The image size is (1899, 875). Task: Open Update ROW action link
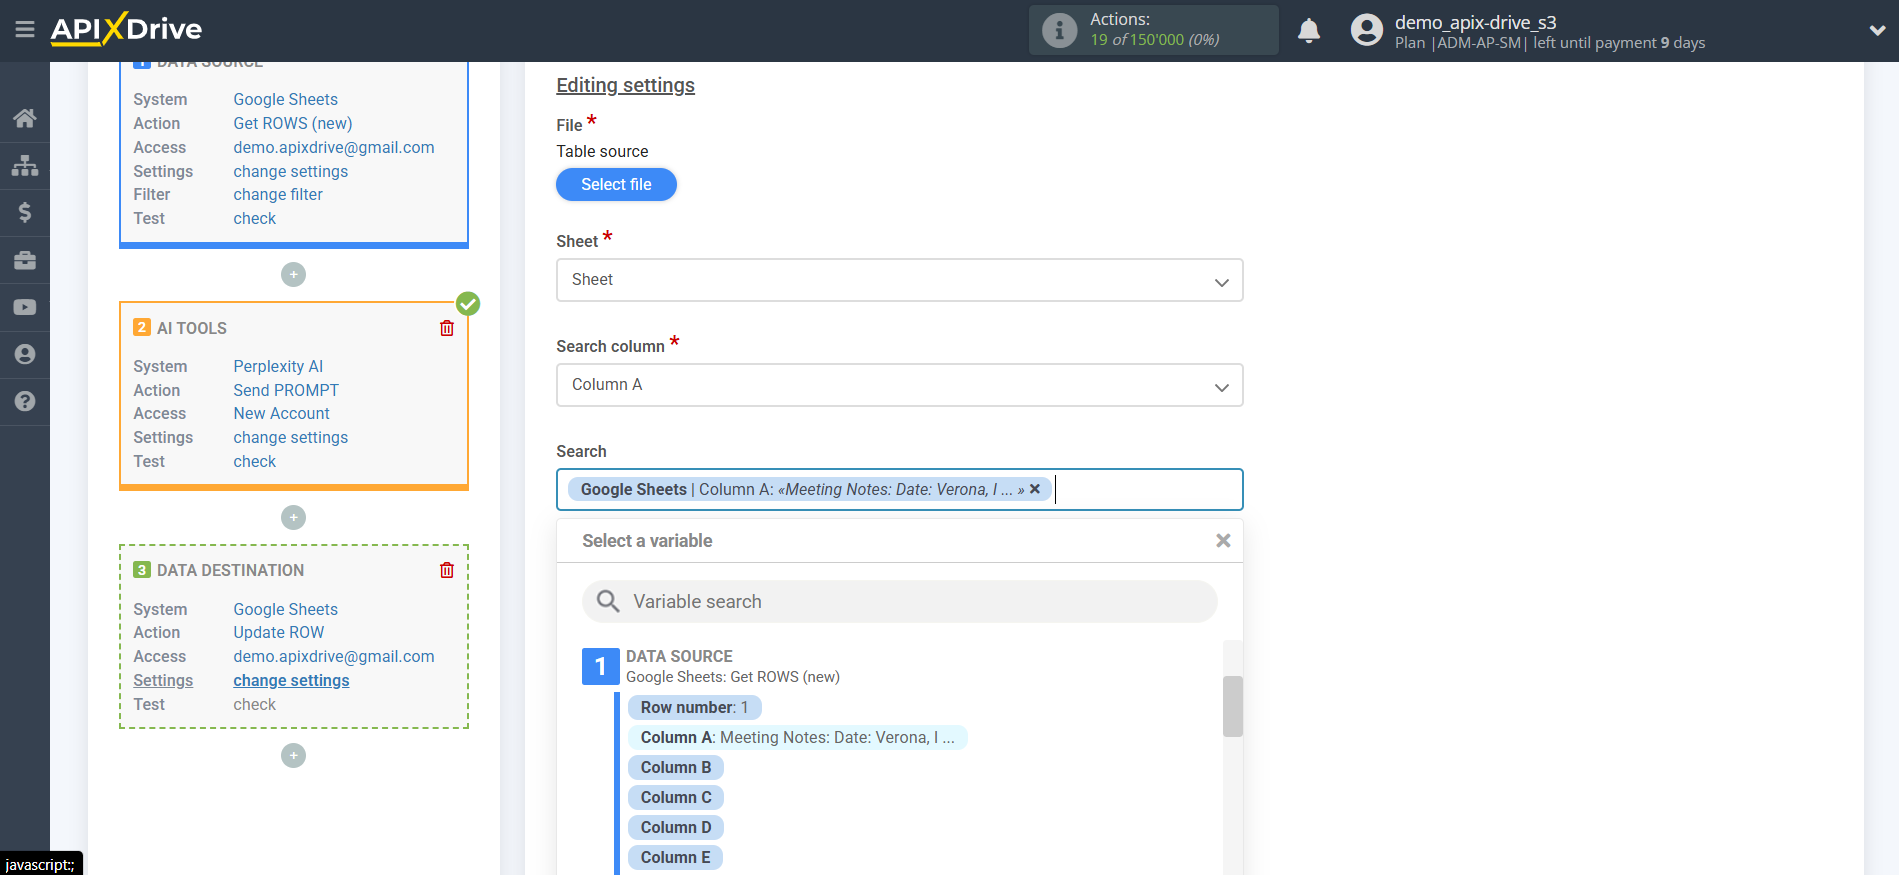[278, 632]
